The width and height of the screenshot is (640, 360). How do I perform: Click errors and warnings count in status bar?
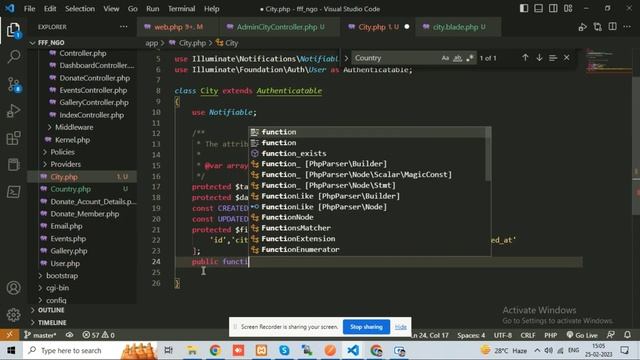point(98,335)
